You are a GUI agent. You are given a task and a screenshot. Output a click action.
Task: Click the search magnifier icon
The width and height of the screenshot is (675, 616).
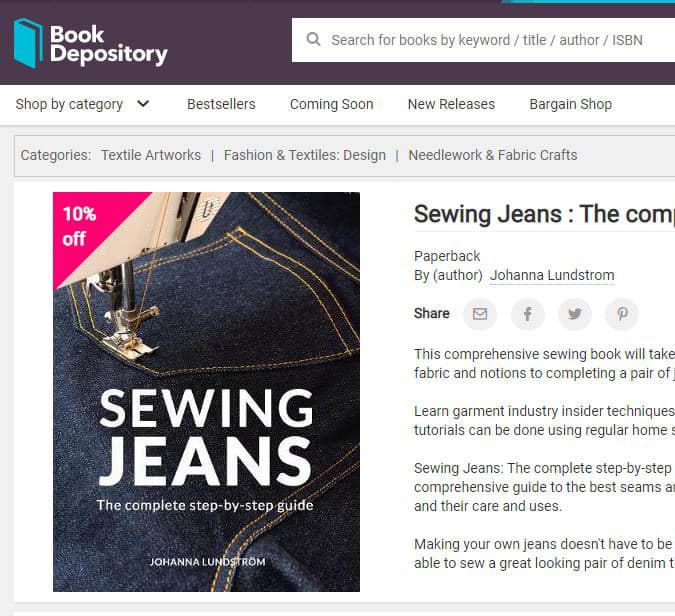point(314,40)
